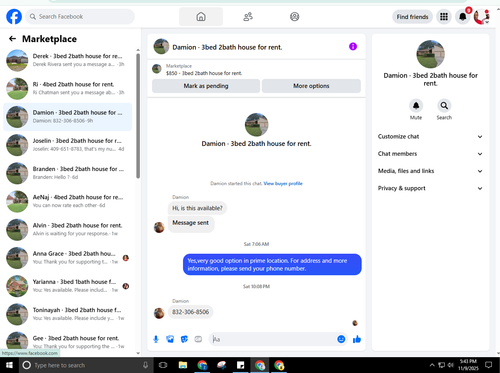This screenshot has width=500, height=373.
Task: Click the blue 'Yes,very good option' message
Action: click(x=272, y=265)
